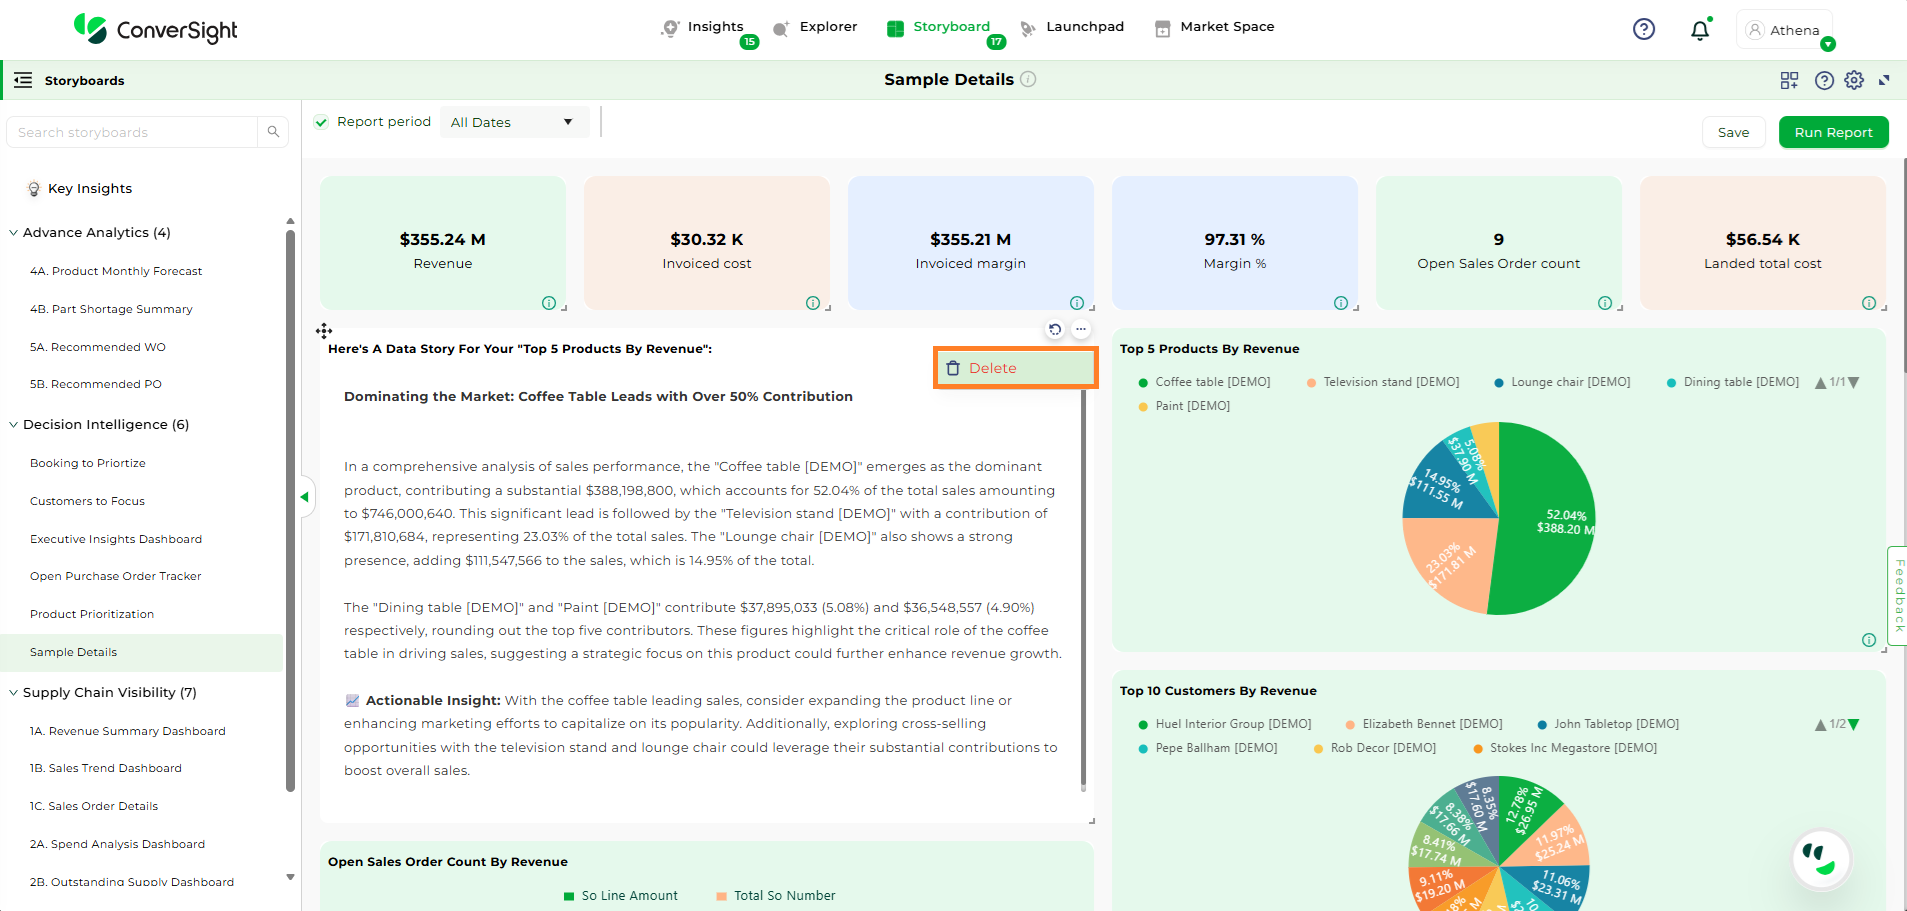Image resolution: width=1907 pixels, height=911 pixels.
Task: Toggle Television stand [DEMO] legend item
Action: tap(1382, 382)
